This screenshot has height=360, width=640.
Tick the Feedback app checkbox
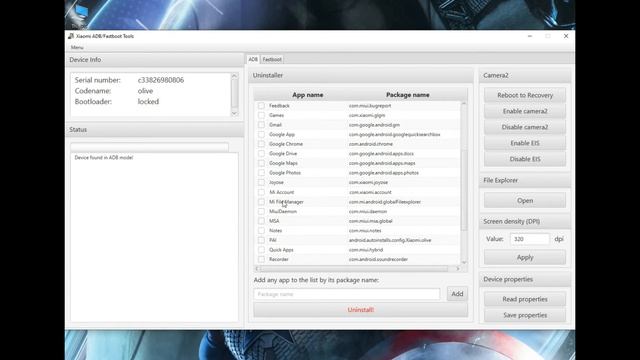click(261, 106)
